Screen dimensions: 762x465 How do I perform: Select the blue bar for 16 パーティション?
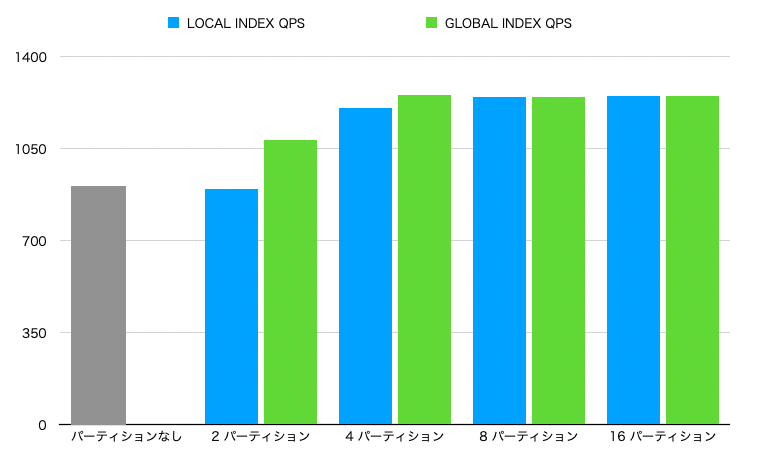(x=634, y=260)
